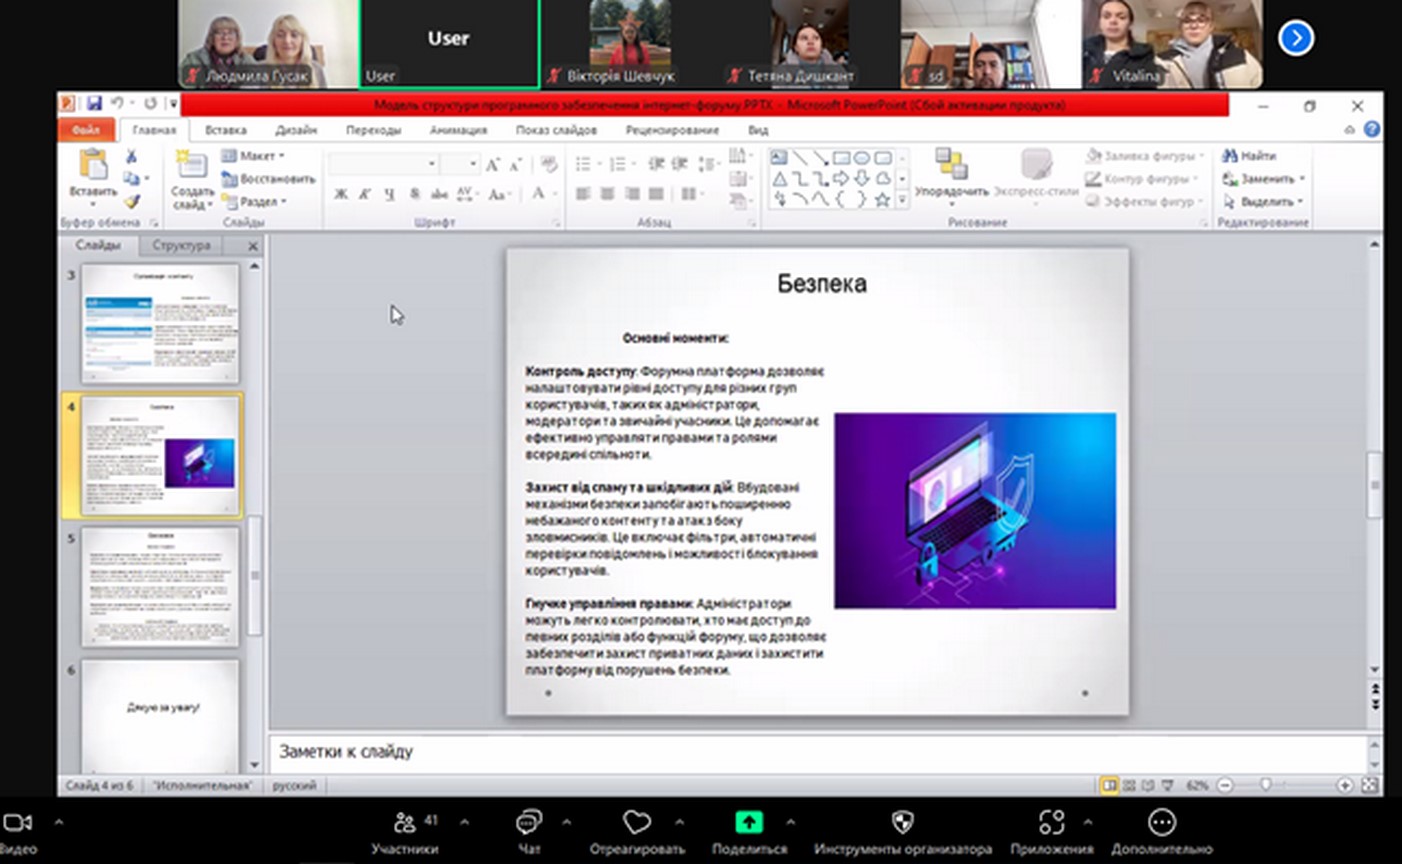
Task: Open the Structure (Структура) pane tab
Action: point(181,245)
